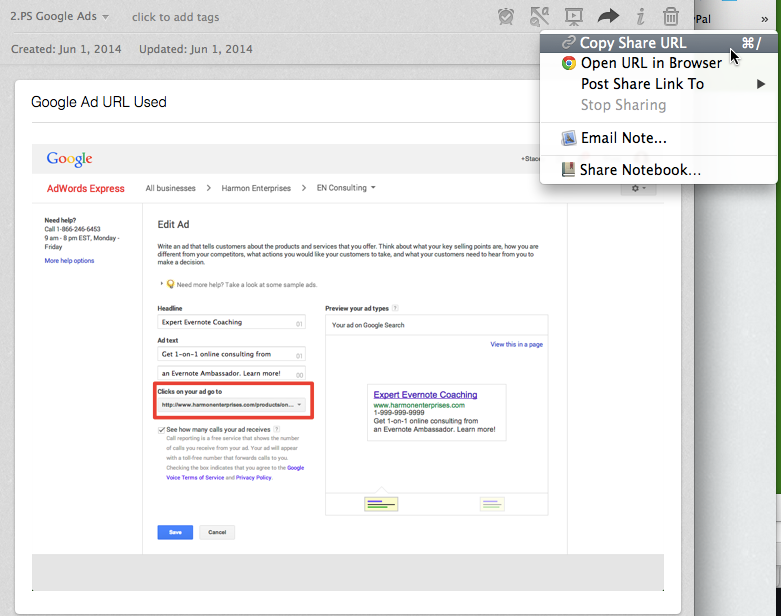The image size is (781, 616).
Task: Click the Google Ad URL Used note title
Action: coord(99,102)
